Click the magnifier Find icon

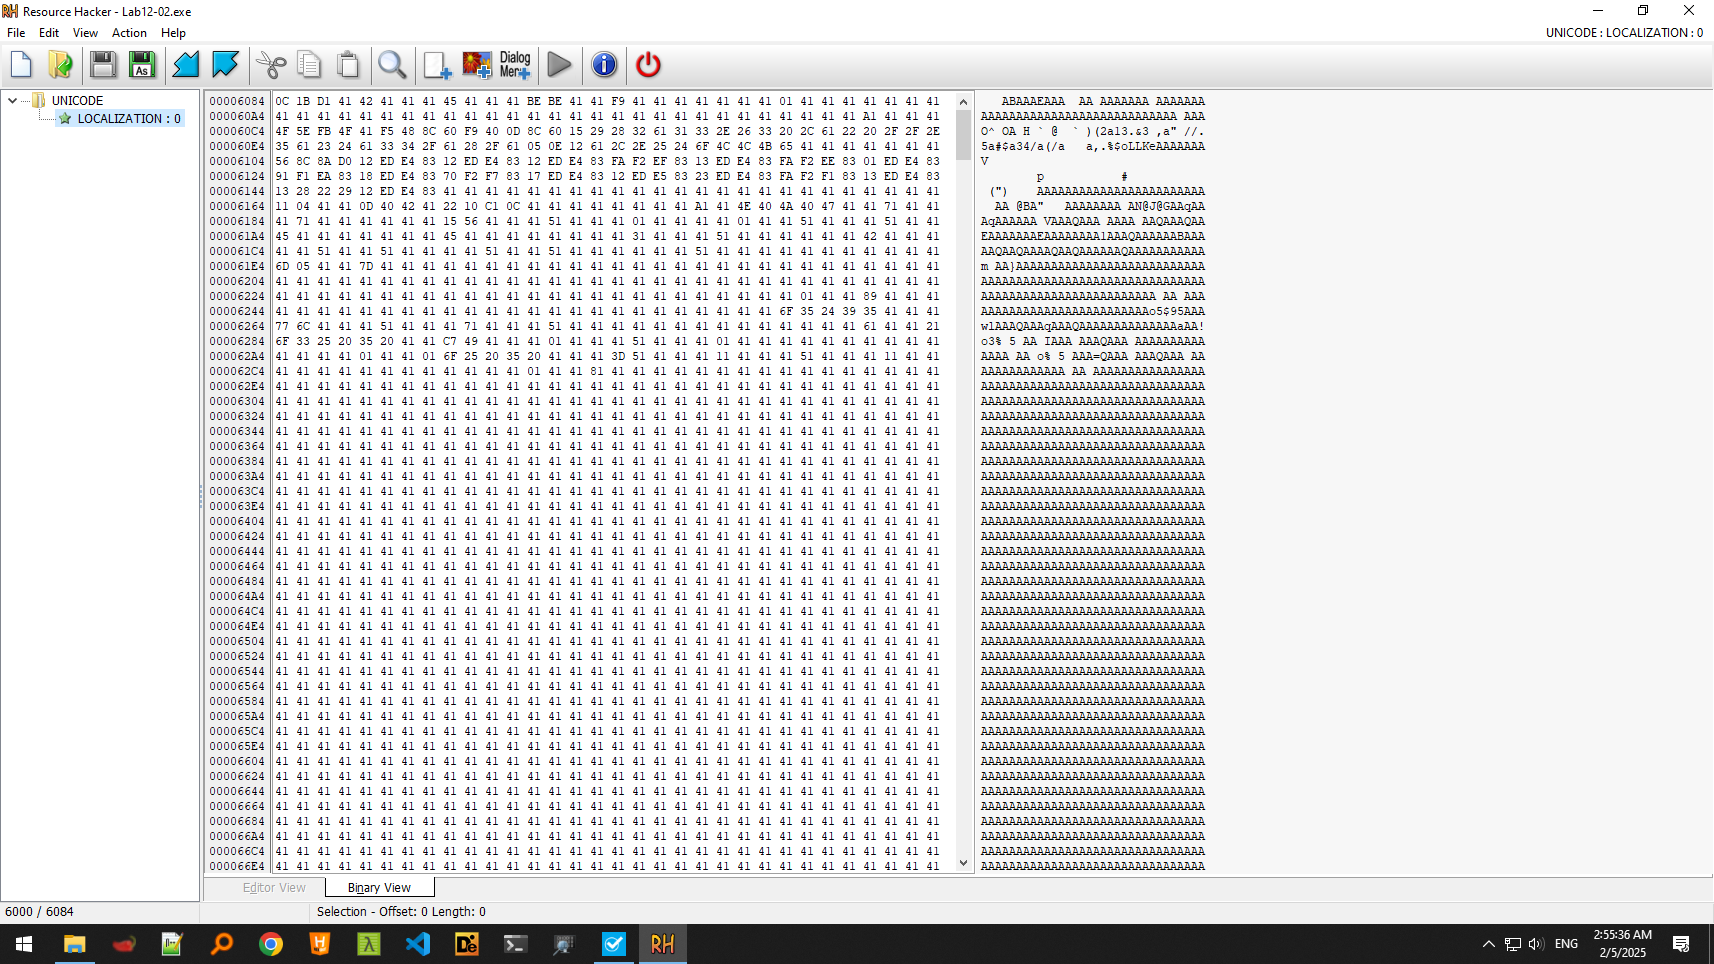392,65
